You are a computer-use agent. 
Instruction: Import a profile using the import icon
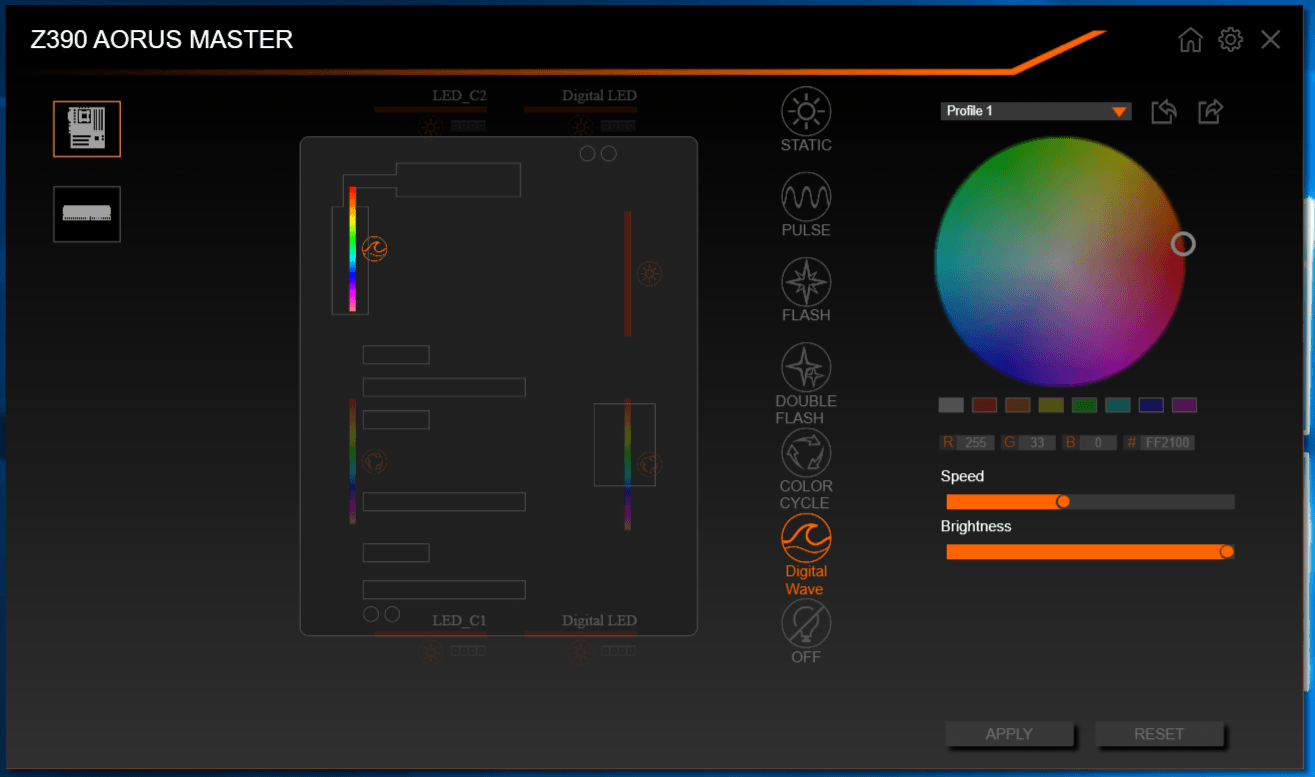pyautogui.click(x=1164, y=111)
